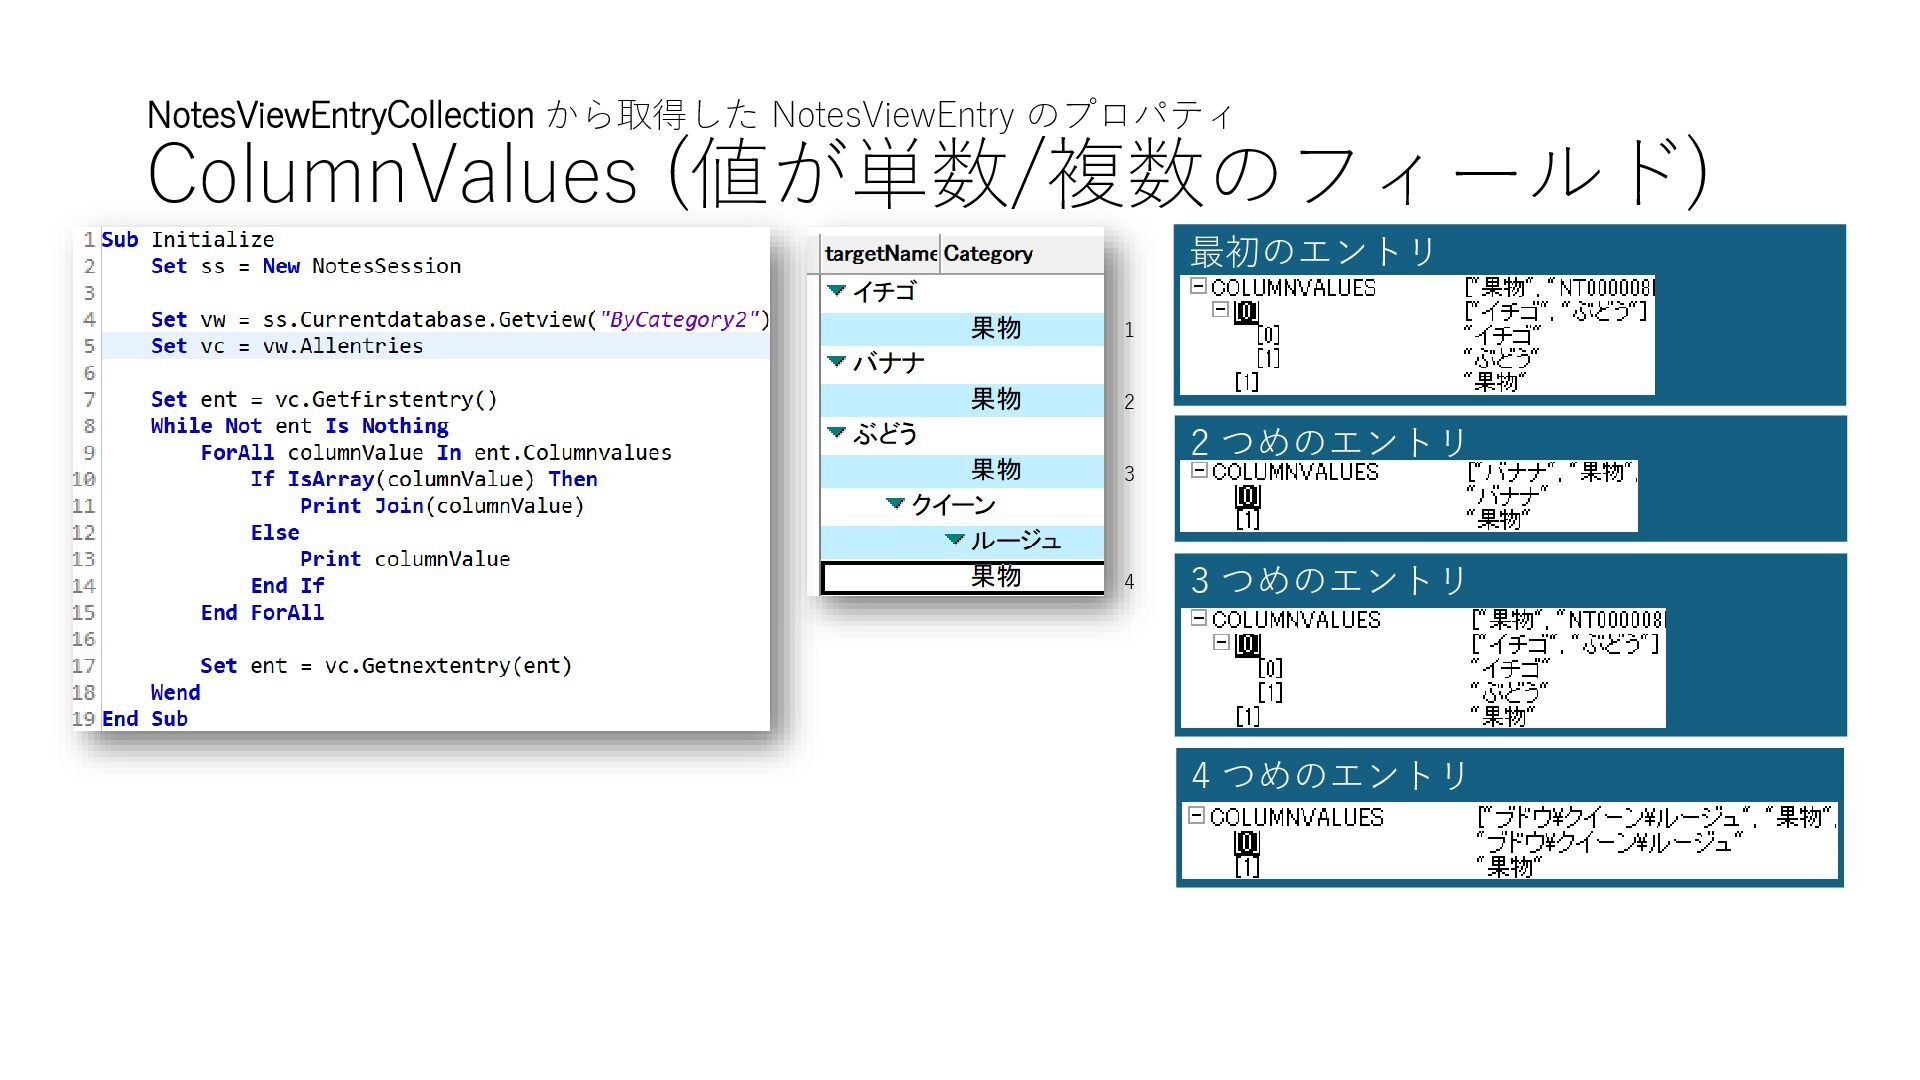Collapse [0] node in 最初のエントリ panel
The height and width of the screenshot is (1080, 1920).
coord(1220,310)
